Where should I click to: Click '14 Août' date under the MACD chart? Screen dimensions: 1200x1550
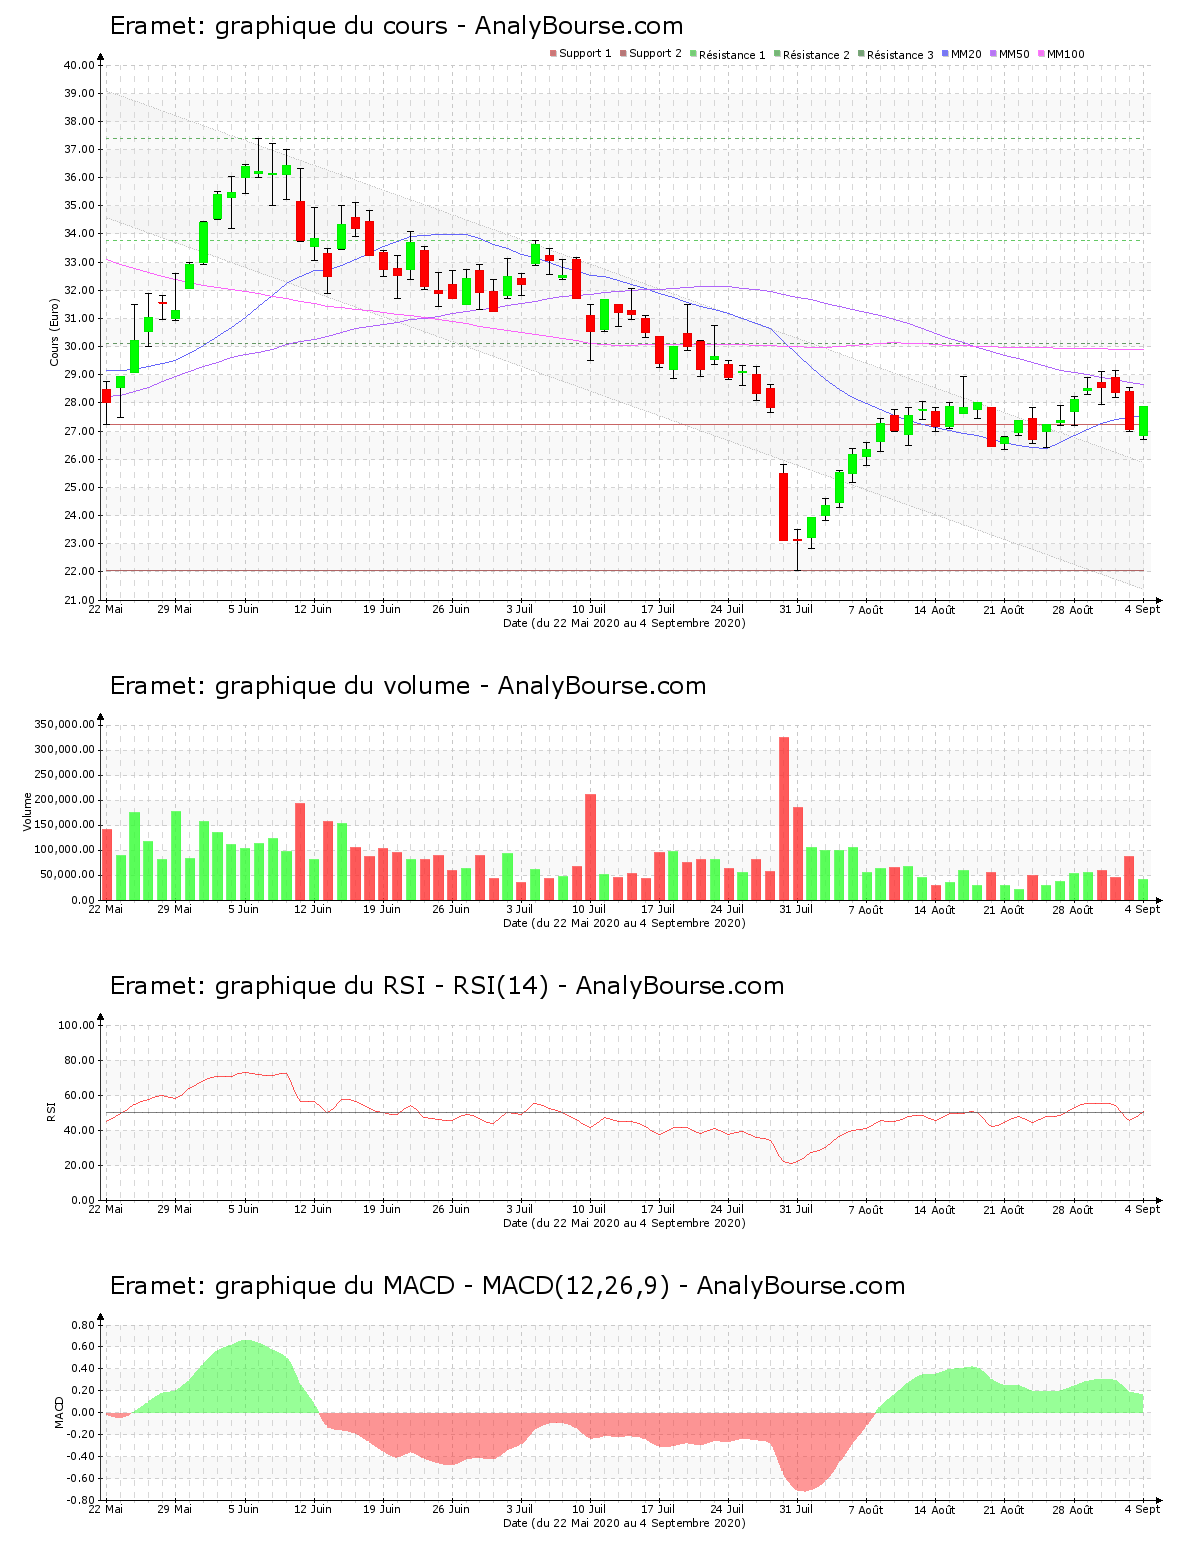pos(935,1510)
